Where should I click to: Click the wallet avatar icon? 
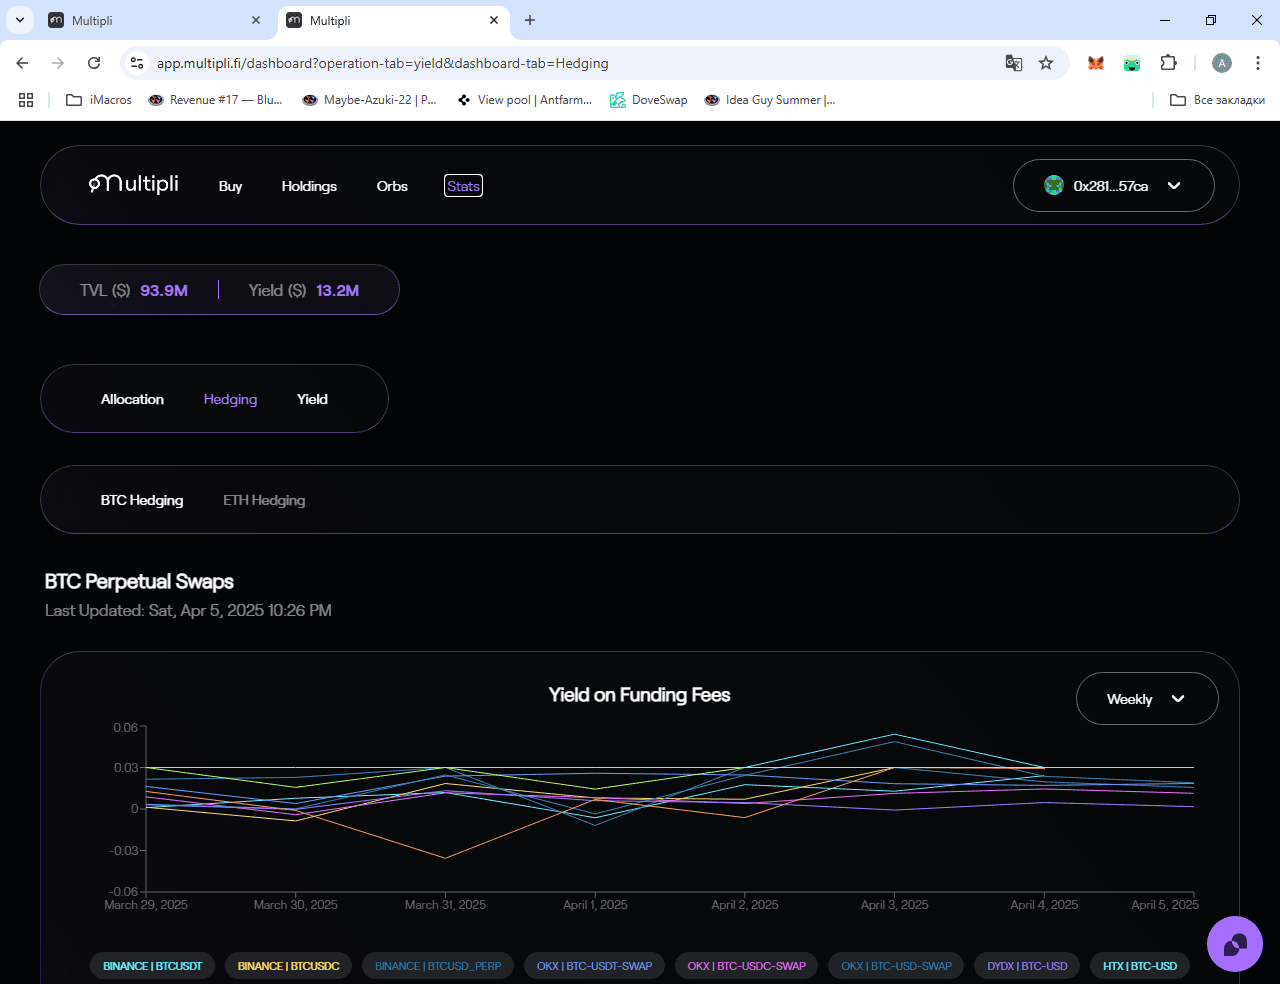(1054, 185)
